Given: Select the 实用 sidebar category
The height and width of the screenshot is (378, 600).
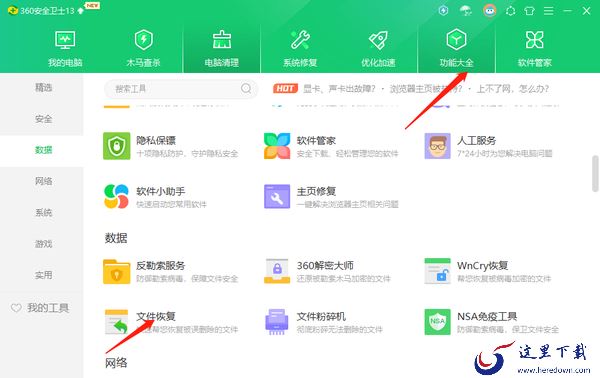Looking at the screenshot, I should point(43,275).
